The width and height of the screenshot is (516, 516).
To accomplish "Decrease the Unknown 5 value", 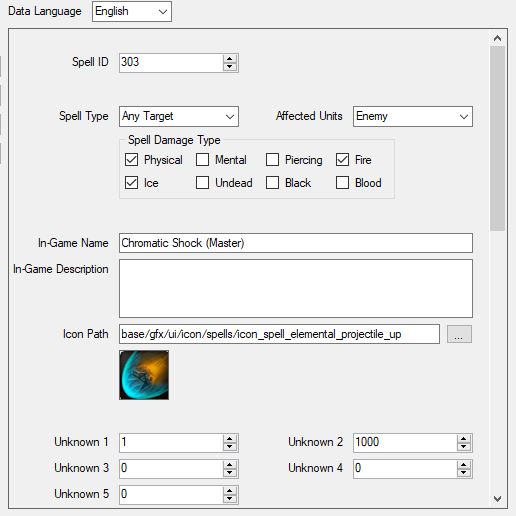I will point(229,499).
